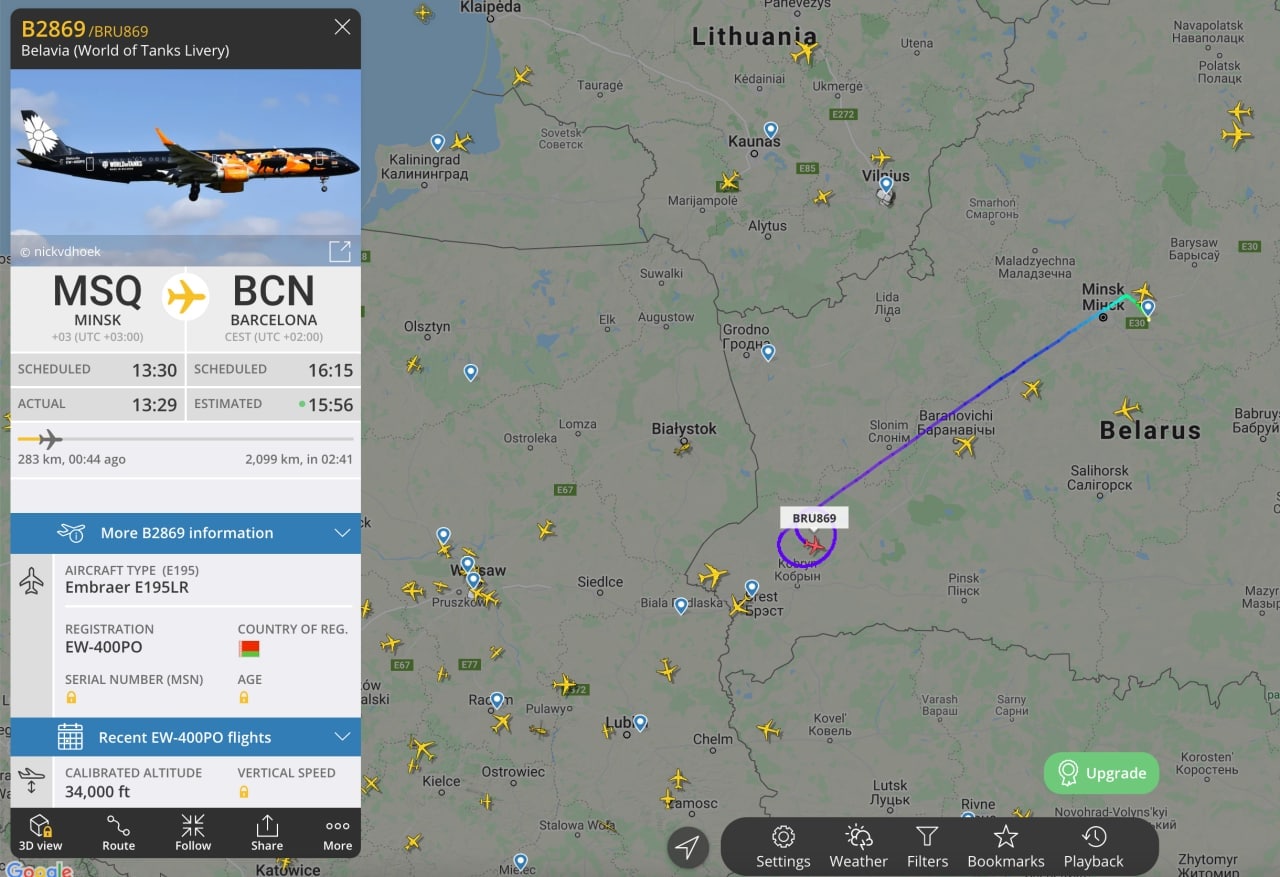The image size is (1280, 877).
Task: Close the B2869 flight panel
Action: coord(342,27)
